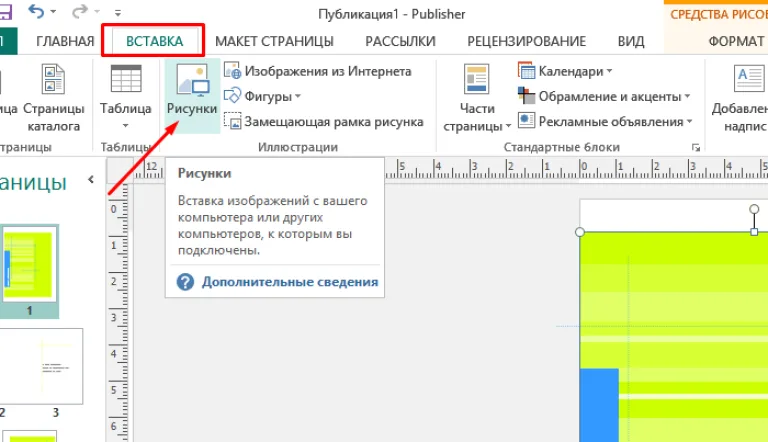Open the Undo history dropdown arrow
Image resolution: width=768 pixels, height=442 pixels.
(x=53, y=11)
